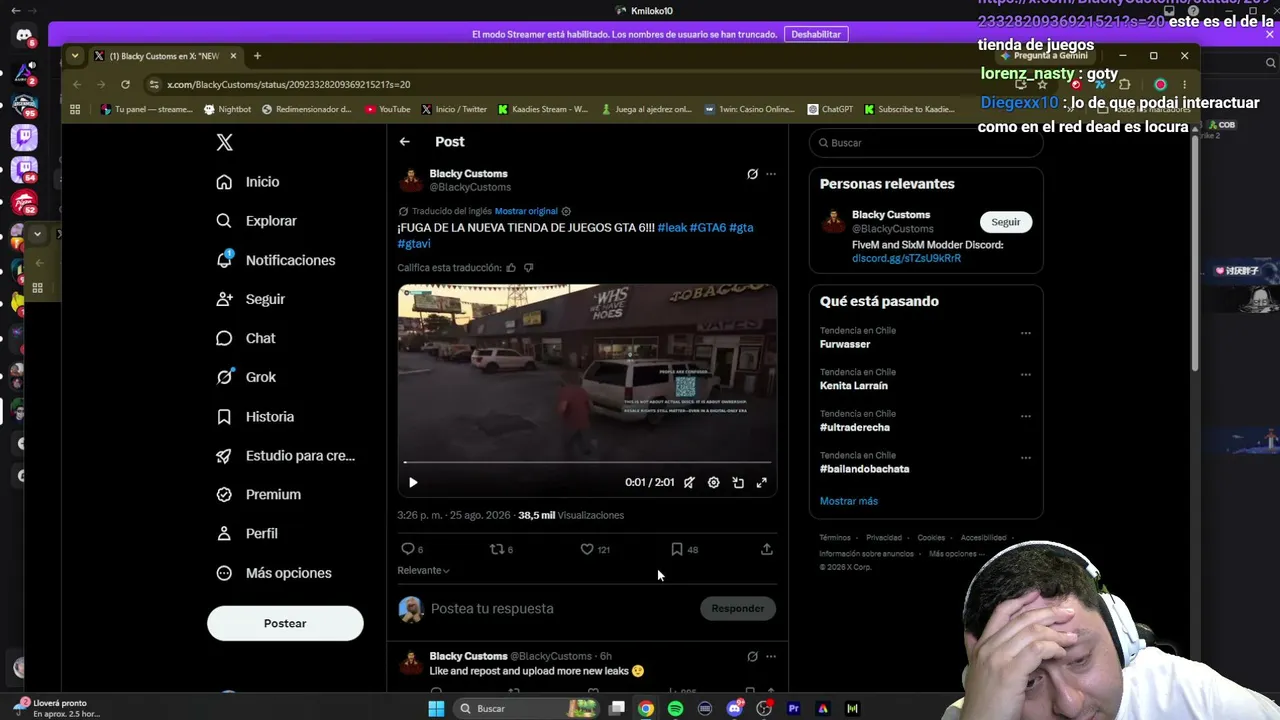
Task: Click Mostrar más under trends
Action: click(x=849, y=501)
